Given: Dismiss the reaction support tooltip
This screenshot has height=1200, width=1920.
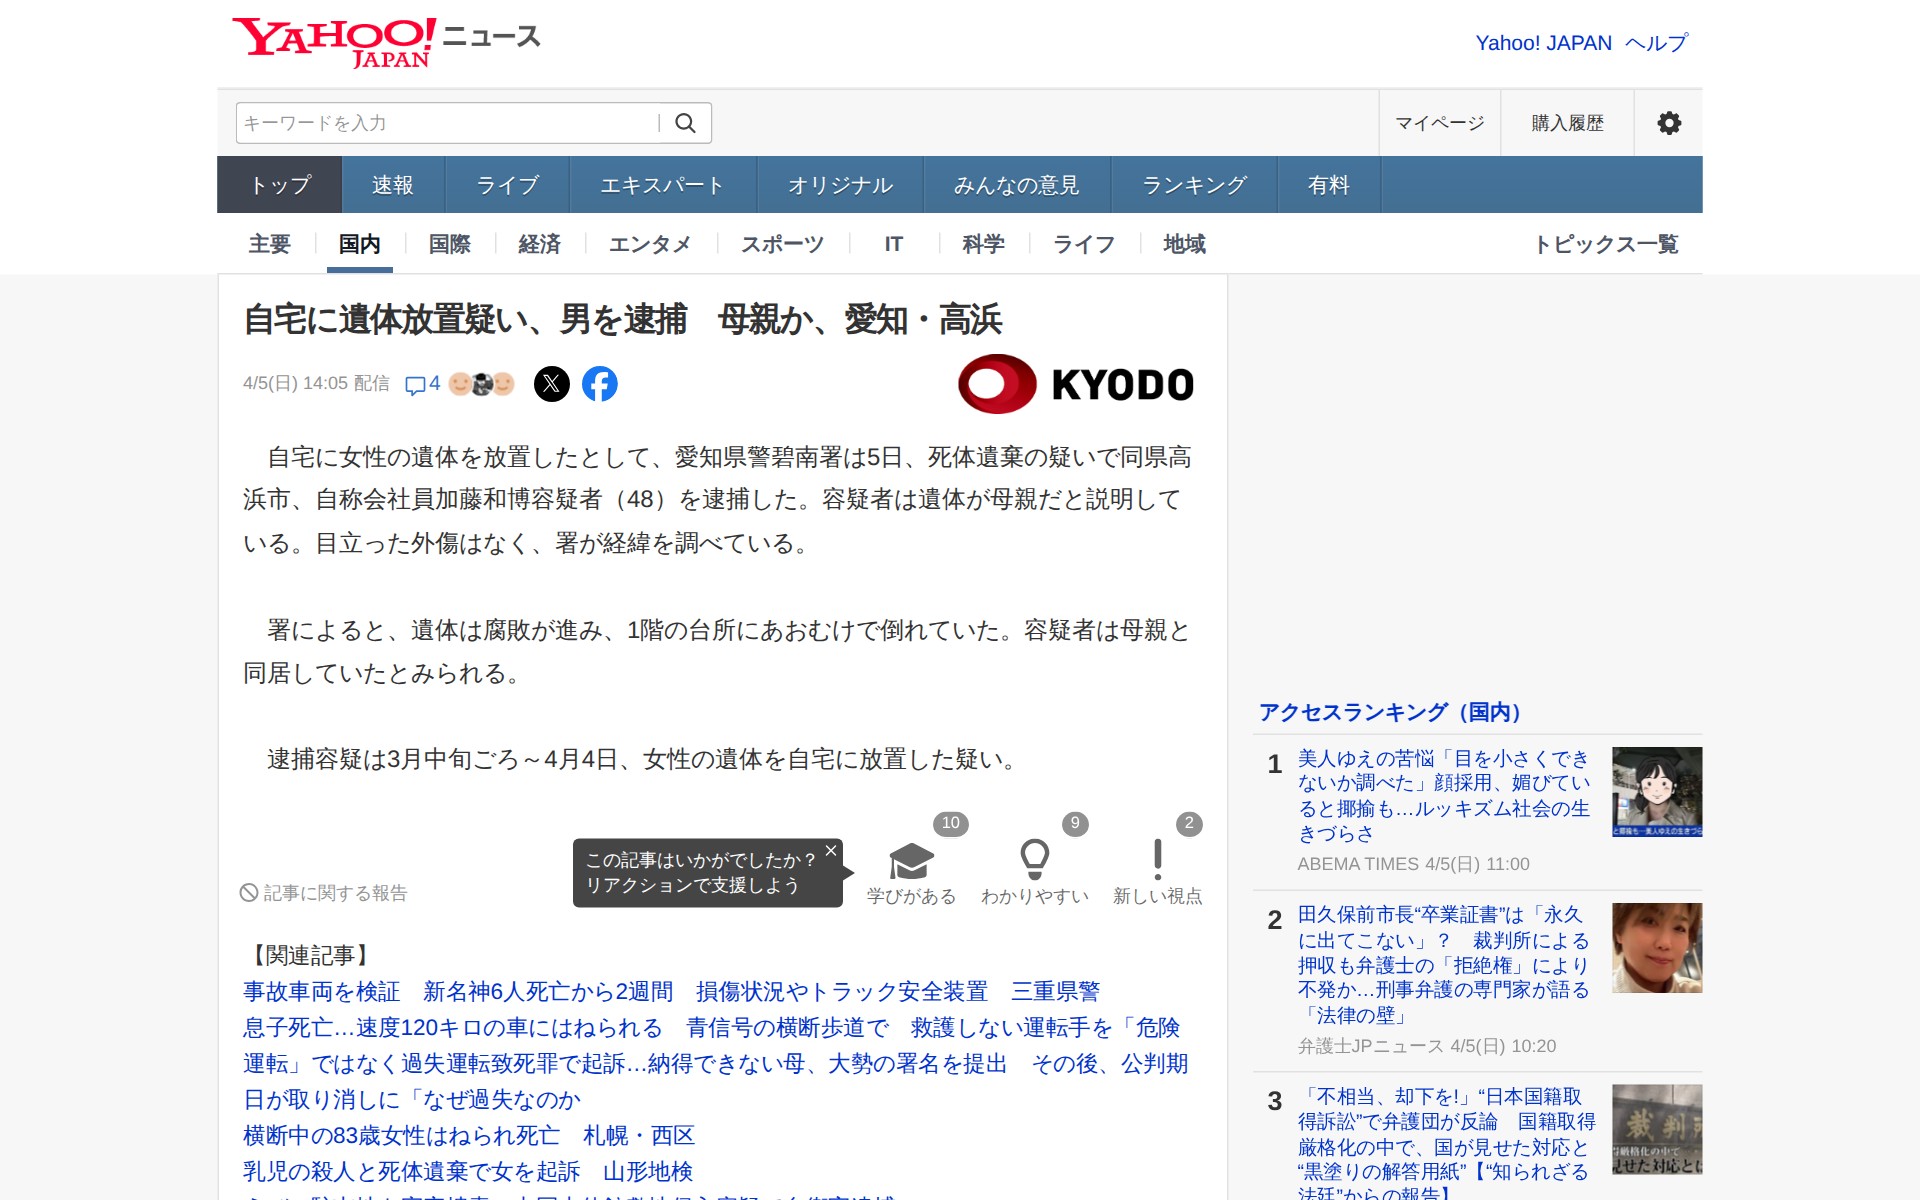Looking at the screenshot, I should (x=829, y=851).
